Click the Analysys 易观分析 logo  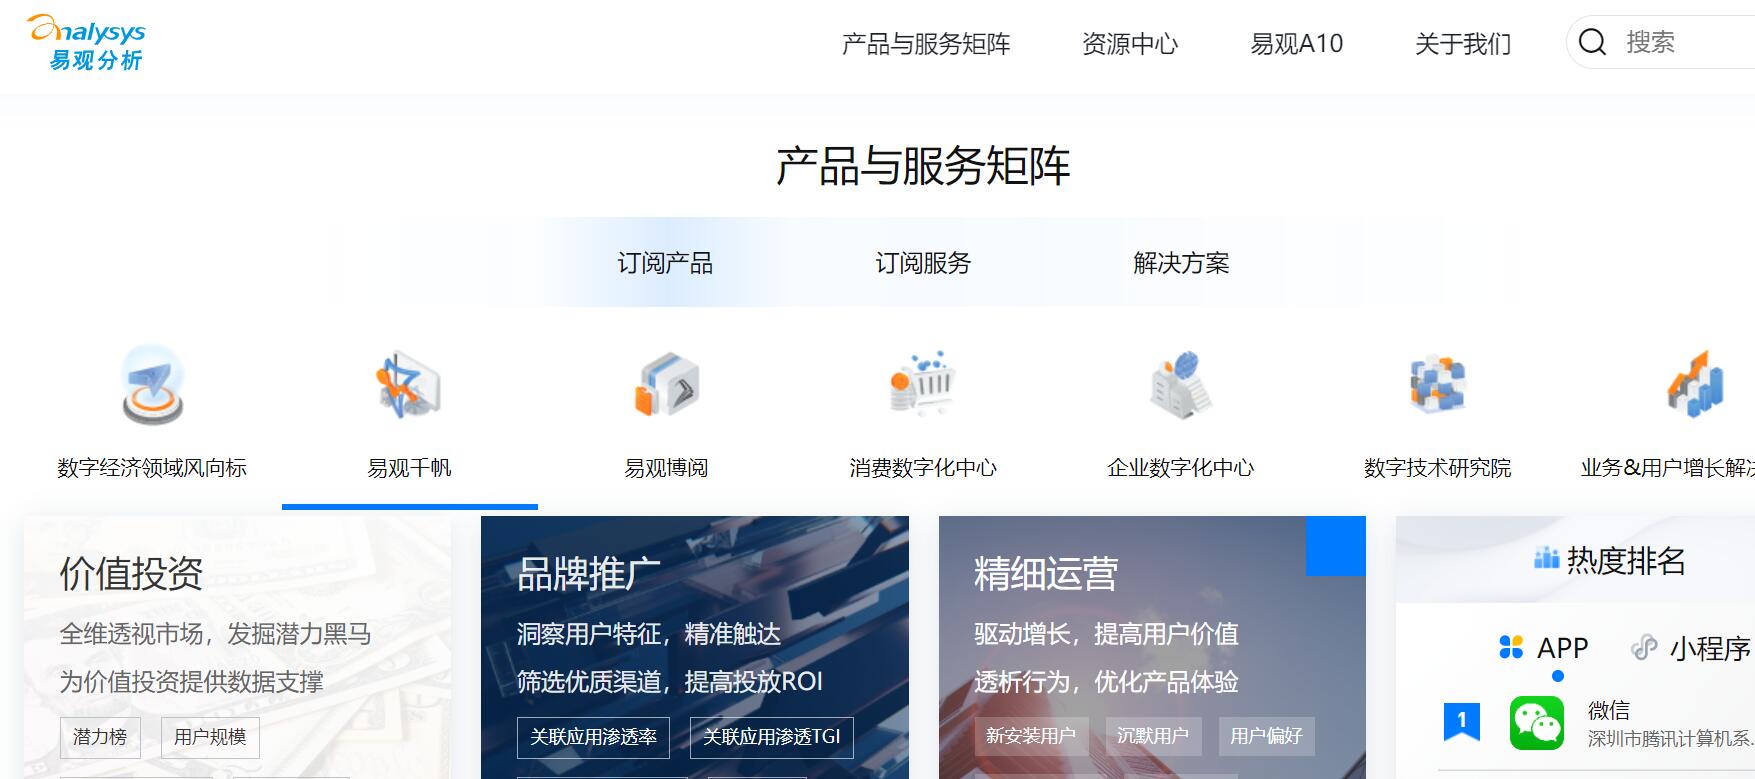coord(88,43)
